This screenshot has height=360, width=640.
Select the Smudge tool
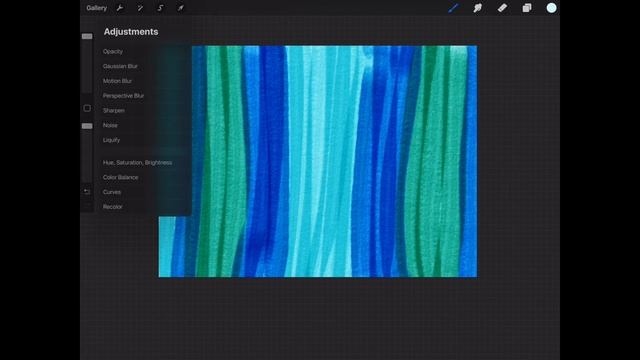pos(478,8)
